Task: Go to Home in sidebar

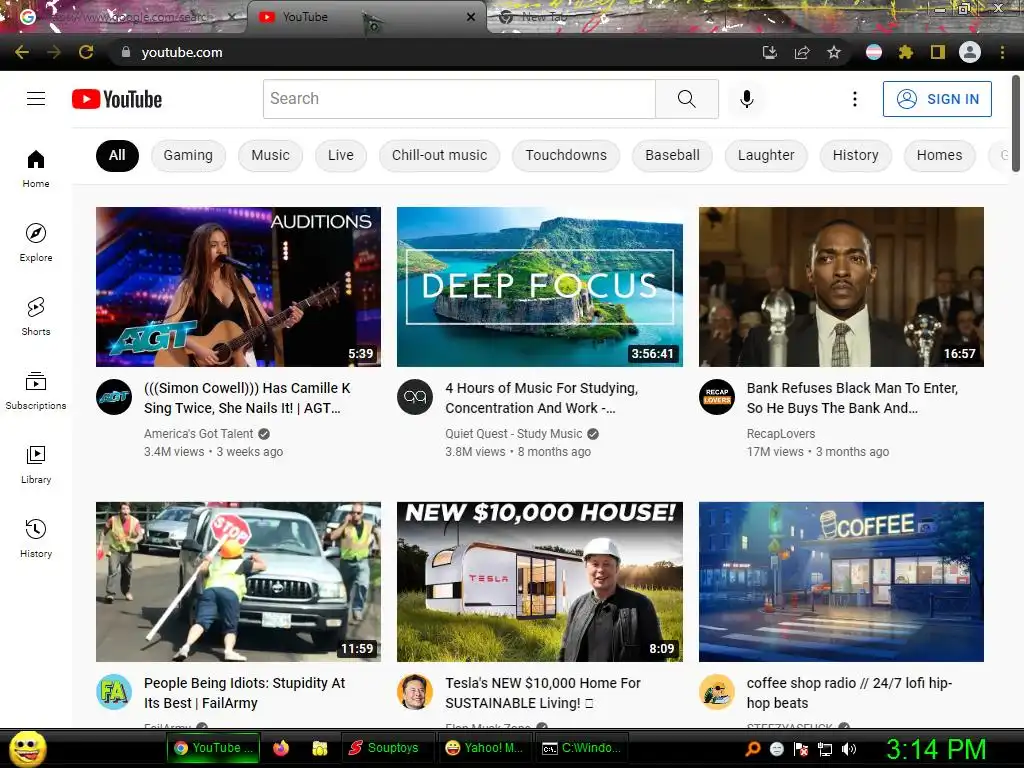Action: [x=36, y=168]
